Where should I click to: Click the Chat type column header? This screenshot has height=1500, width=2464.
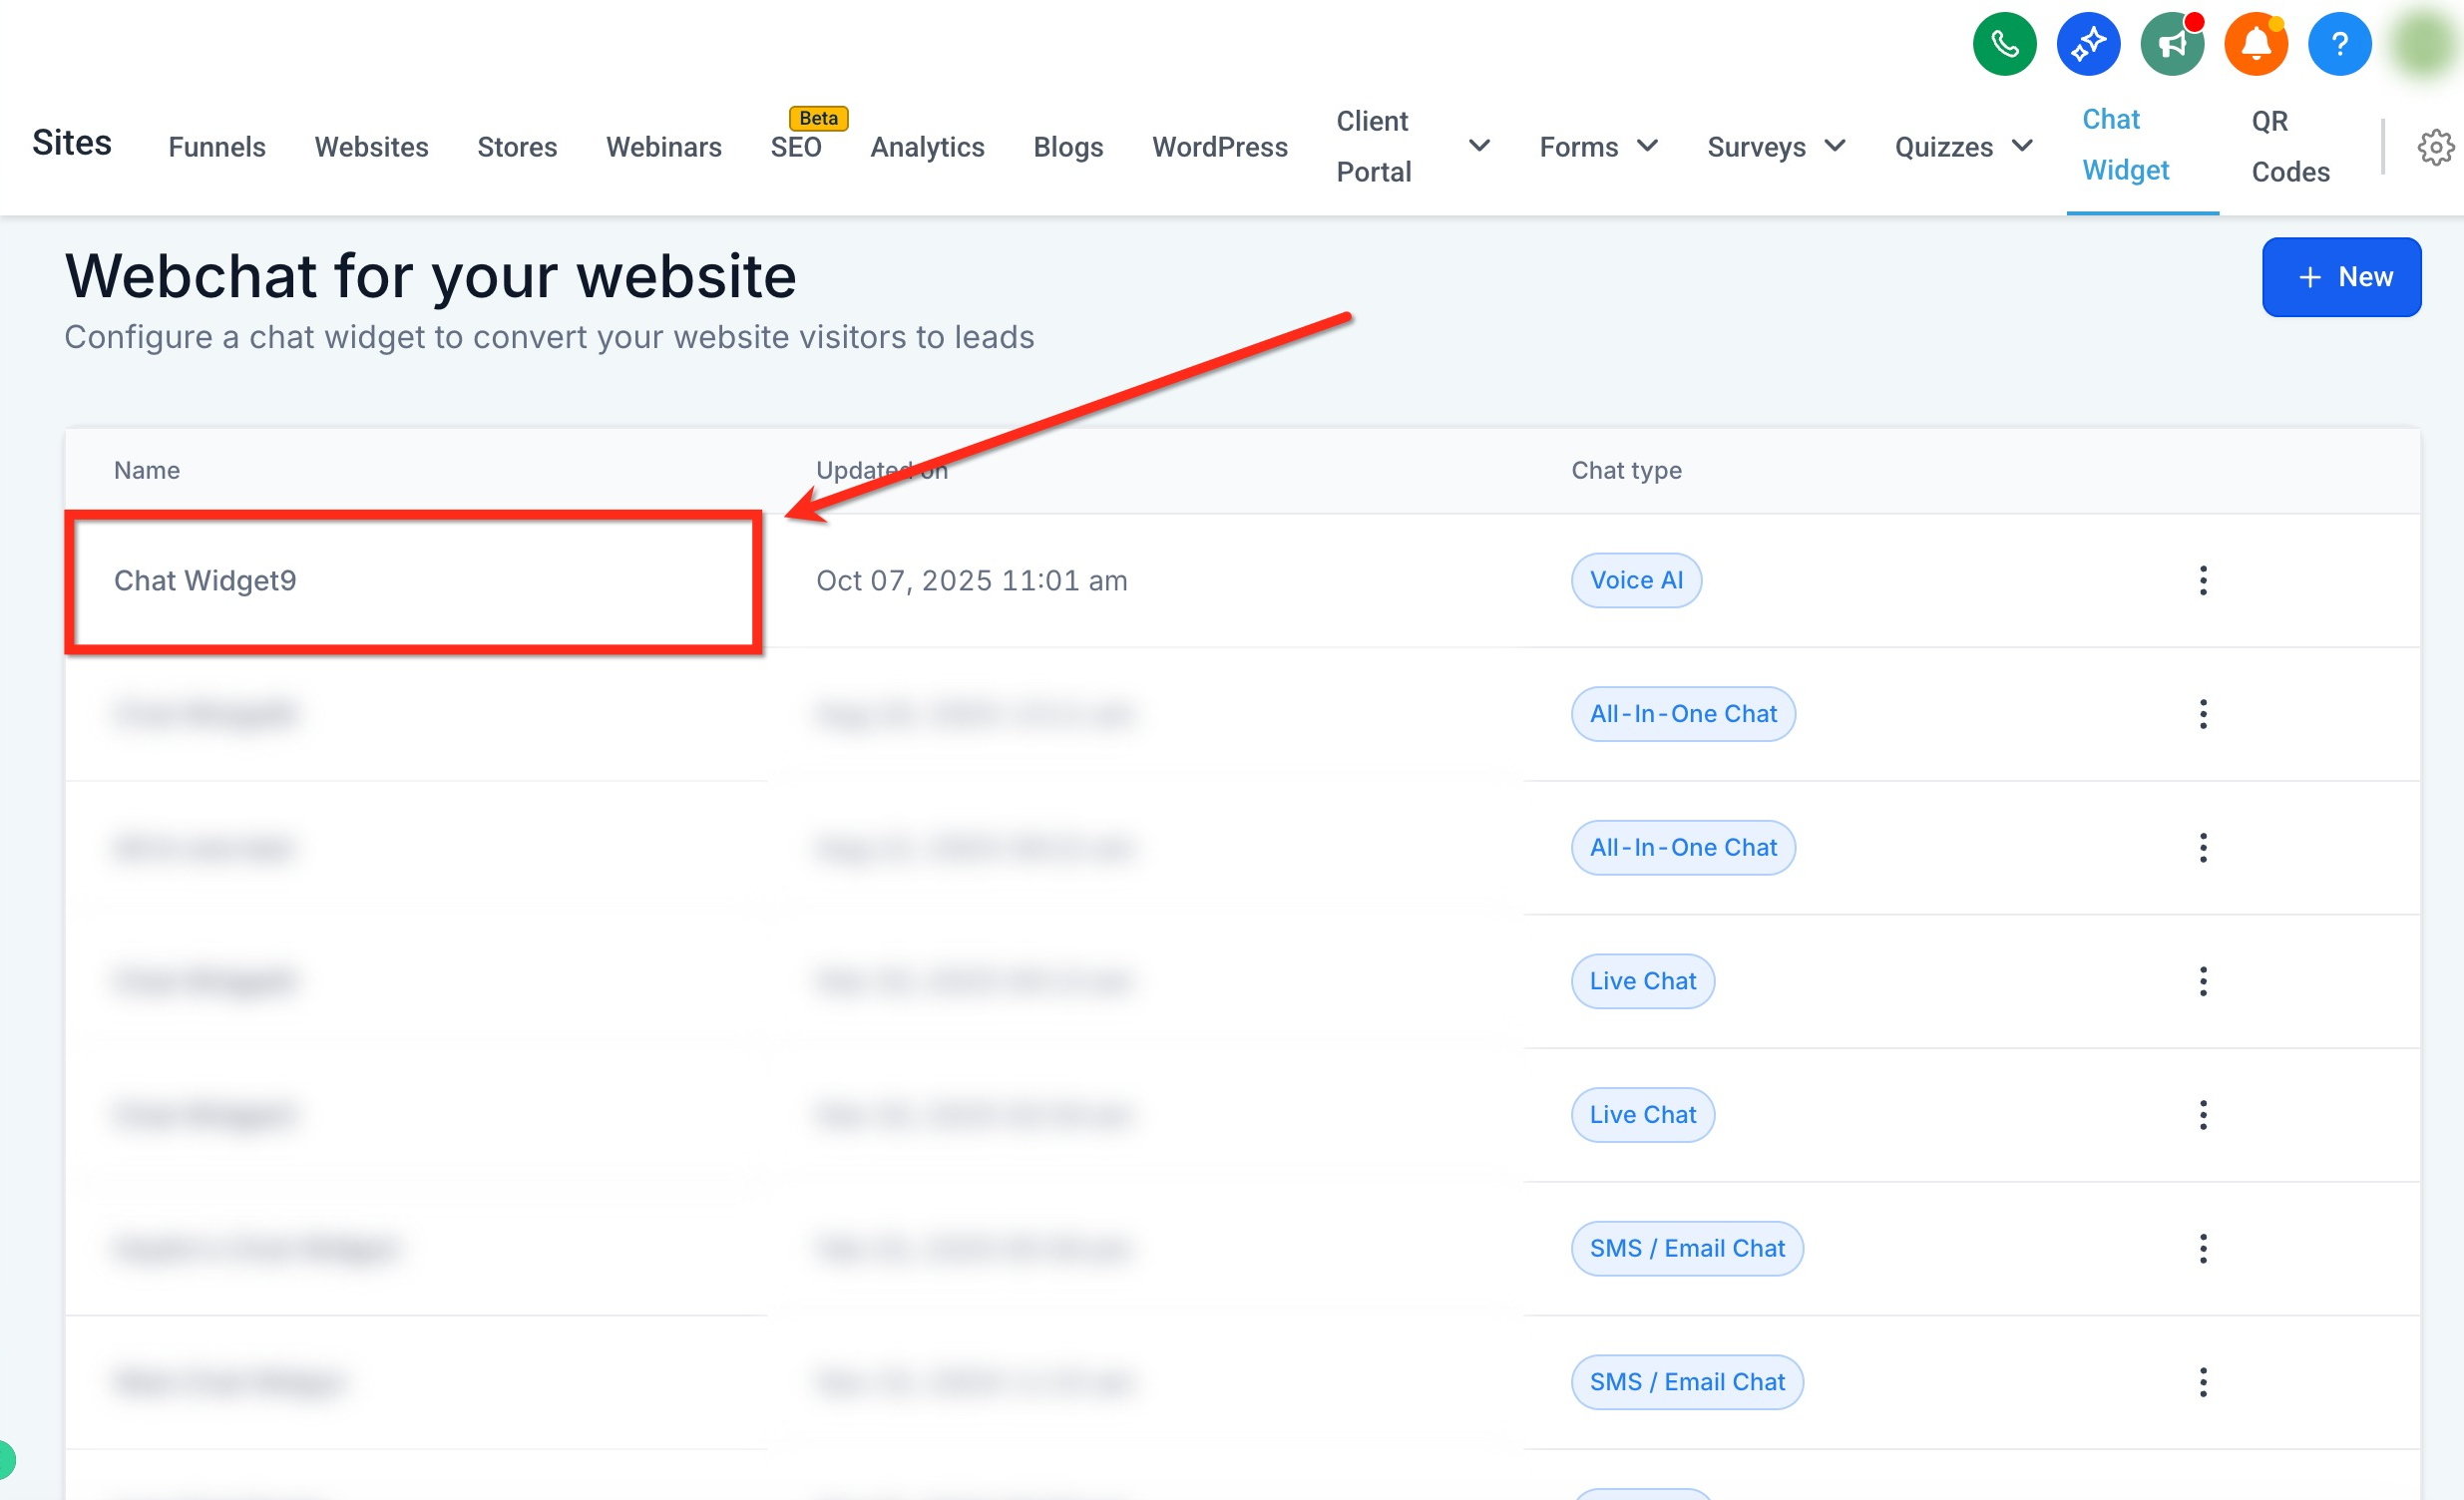[x=1627, y=470]
